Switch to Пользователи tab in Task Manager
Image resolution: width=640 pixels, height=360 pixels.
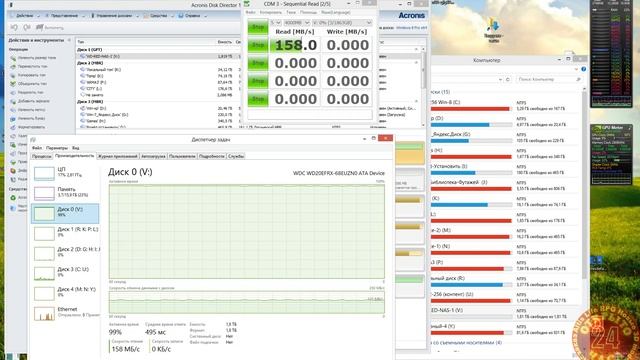tap(182, 156)
